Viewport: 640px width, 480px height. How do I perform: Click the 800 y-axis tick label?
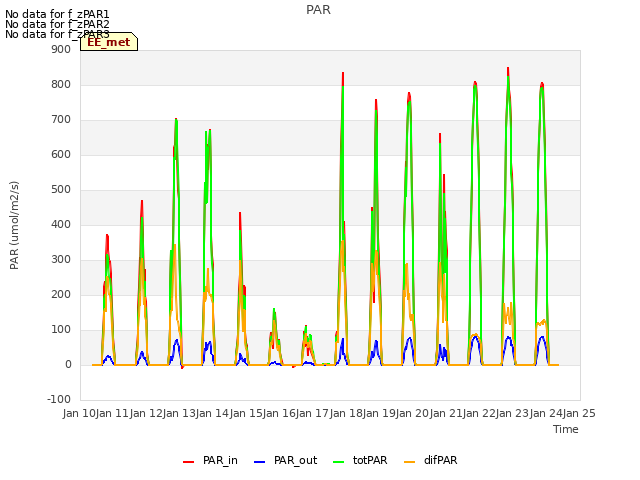point(61,85)
